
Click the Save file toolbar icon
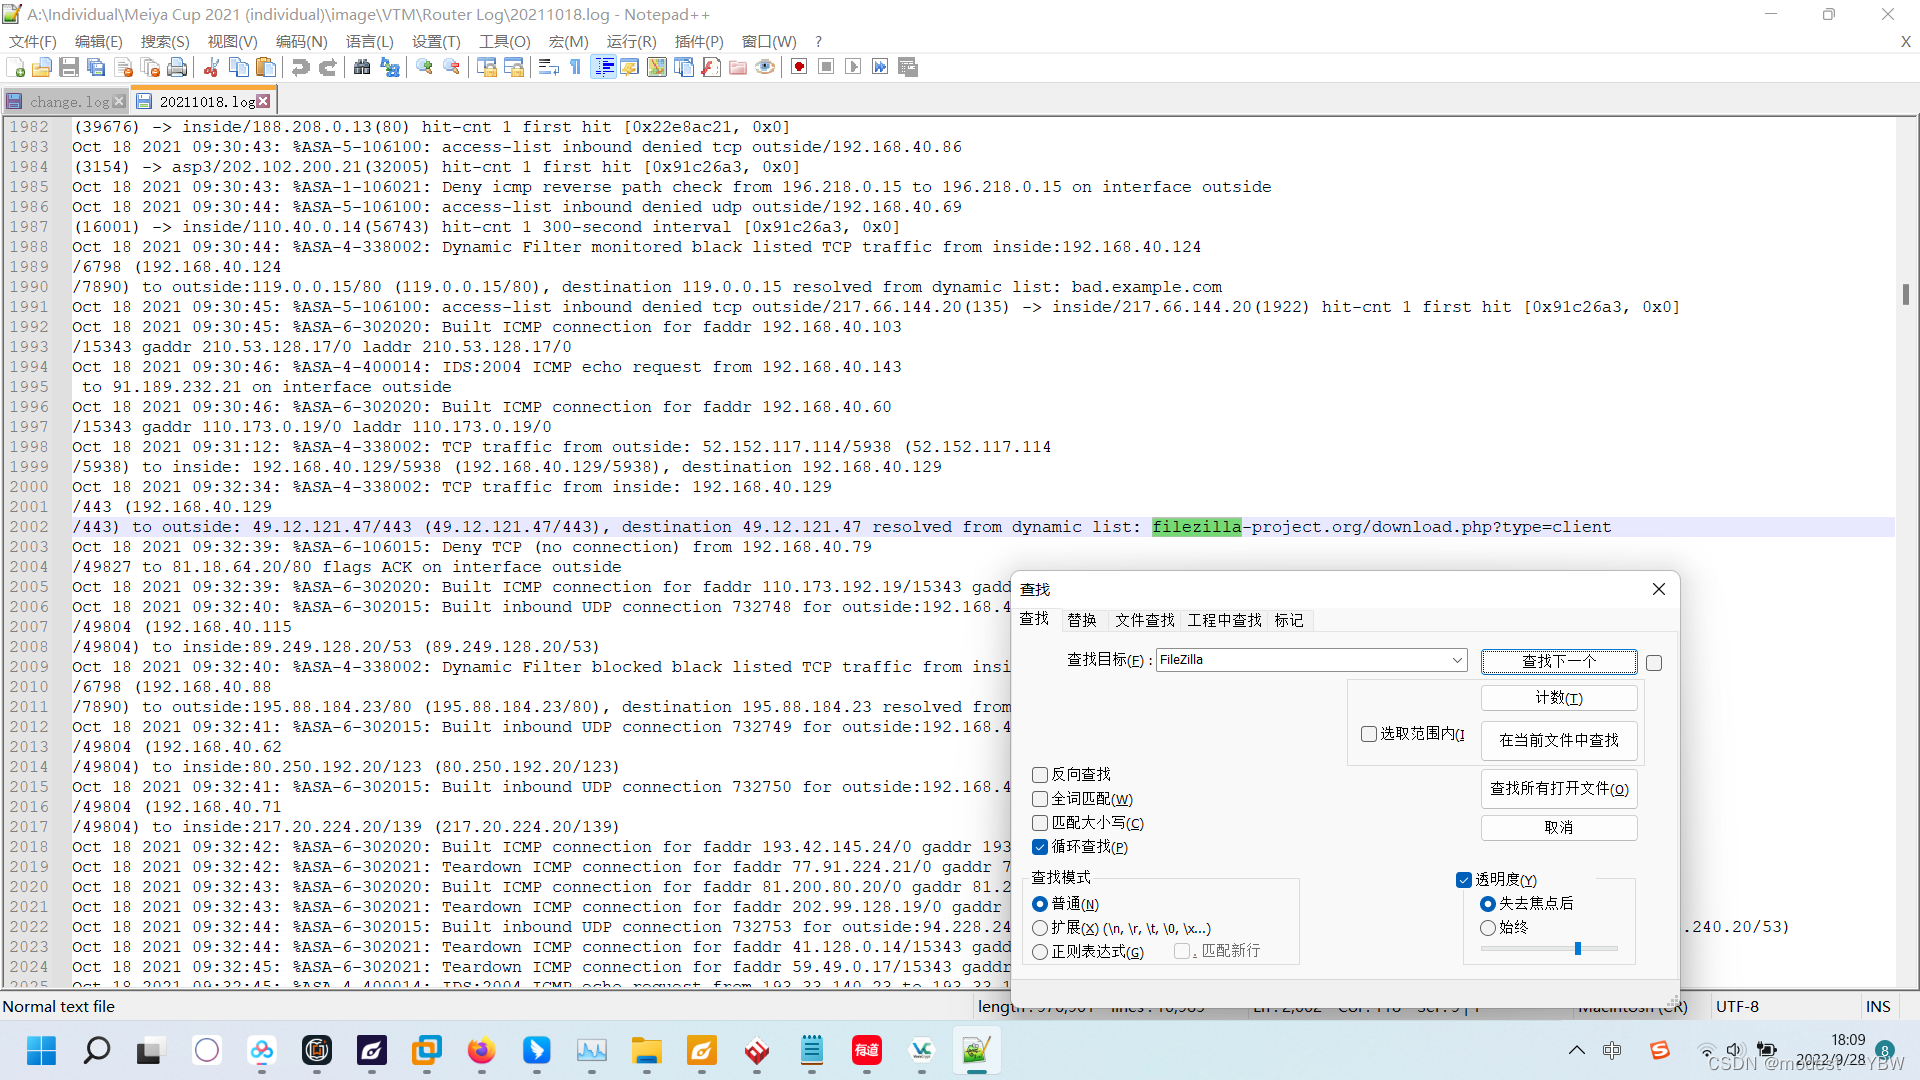69,67
